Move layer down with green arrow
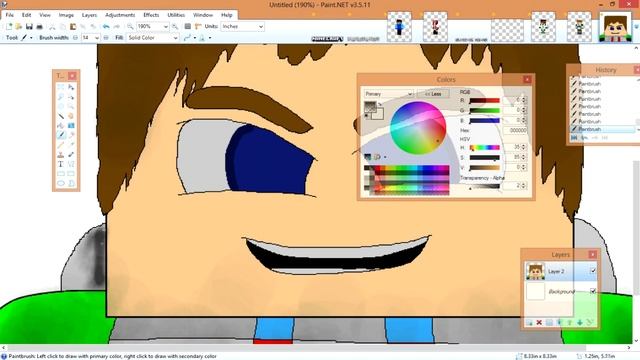640x360 pixels. point(580,322)
